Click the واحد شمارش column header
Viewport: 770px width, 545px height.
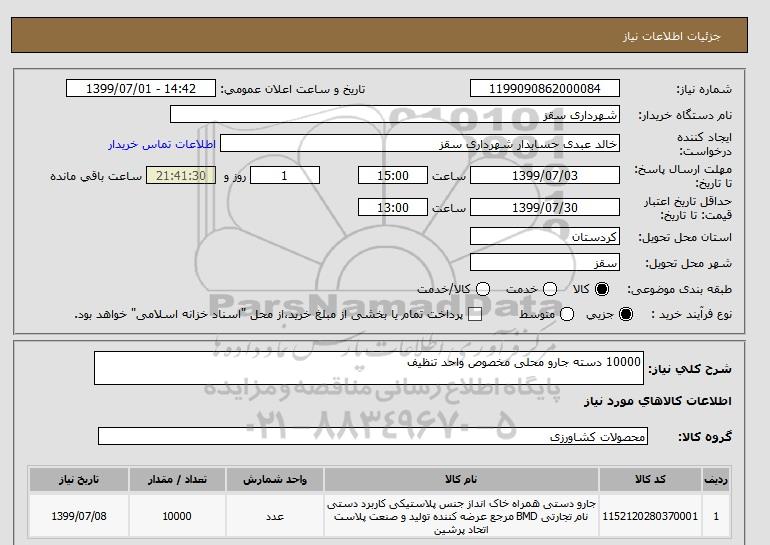tap(275, 480)
